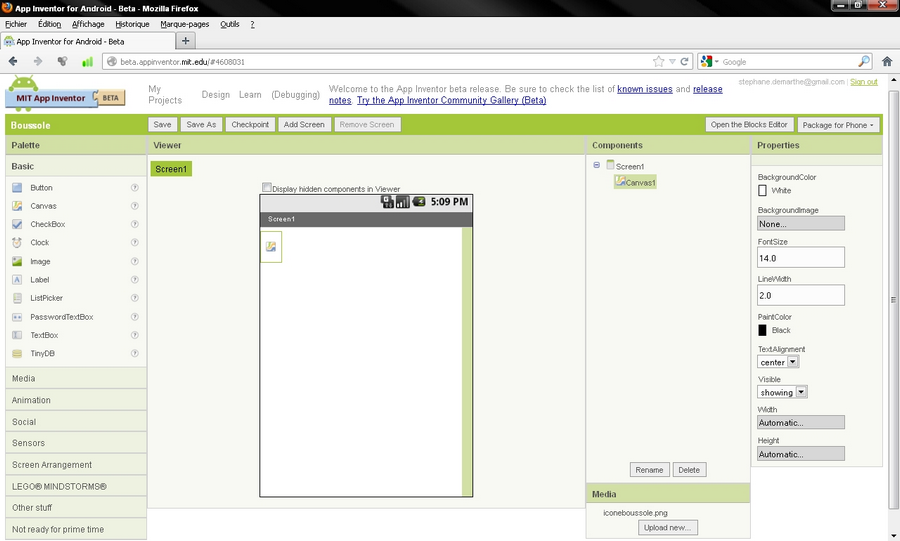Screen dimensions: 900x541
Task: Choose the ListPicker component icon
Action: 17,298
